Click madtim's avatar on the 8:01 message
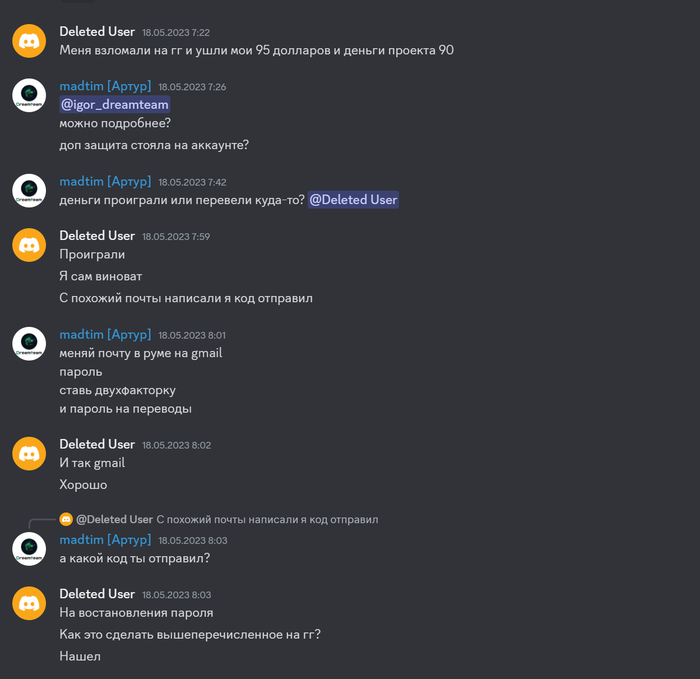Screen dimensions: 700x679 coord(29,343)
